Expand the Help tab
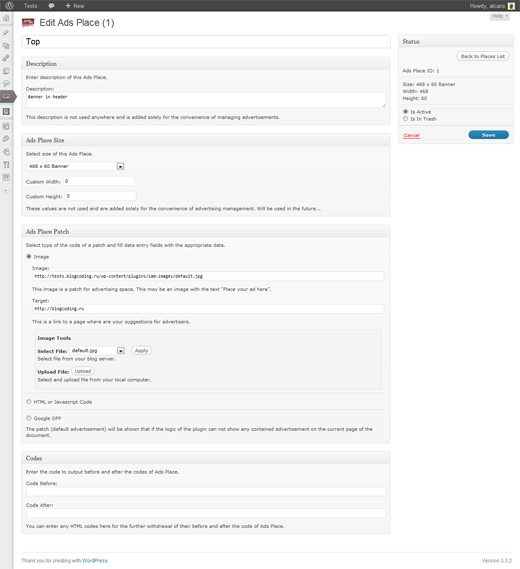520x569 pixels. 500,16
